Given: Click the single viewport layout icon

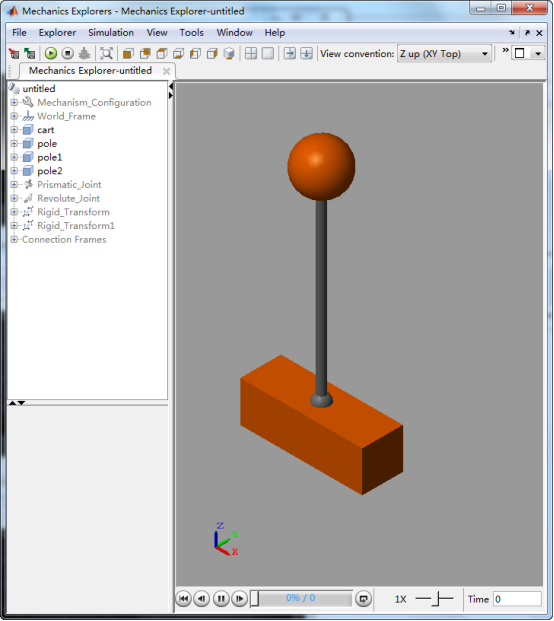Looking at the screenshot, I should (268, 53).
